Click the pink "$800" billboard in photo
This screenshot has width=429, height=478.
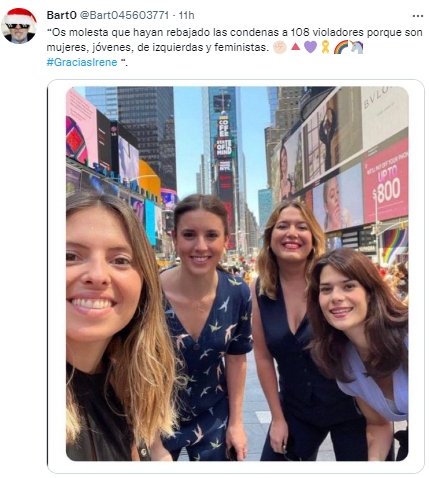tap(386, 182)
